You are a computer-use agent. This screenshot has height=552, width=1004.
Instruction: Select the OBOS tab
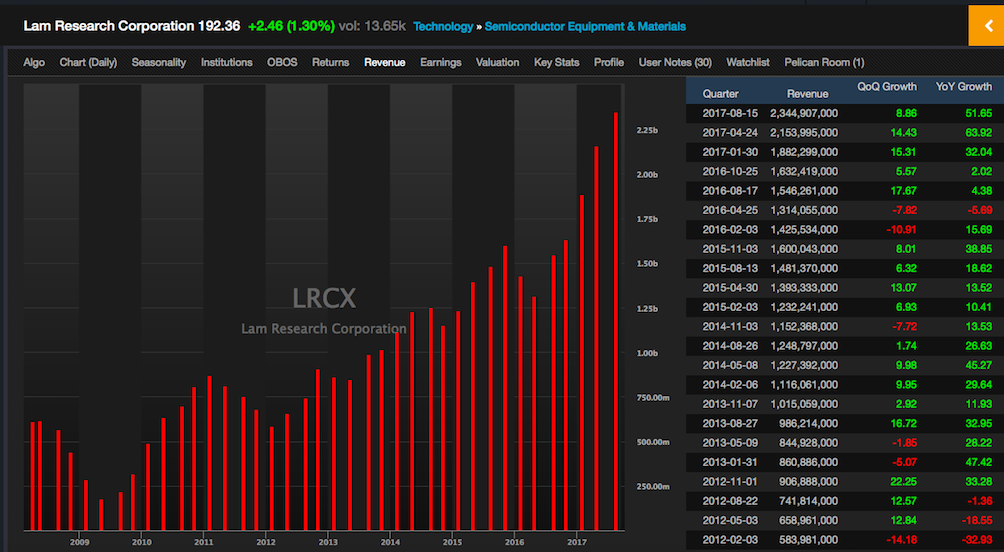tap(282, 62)
